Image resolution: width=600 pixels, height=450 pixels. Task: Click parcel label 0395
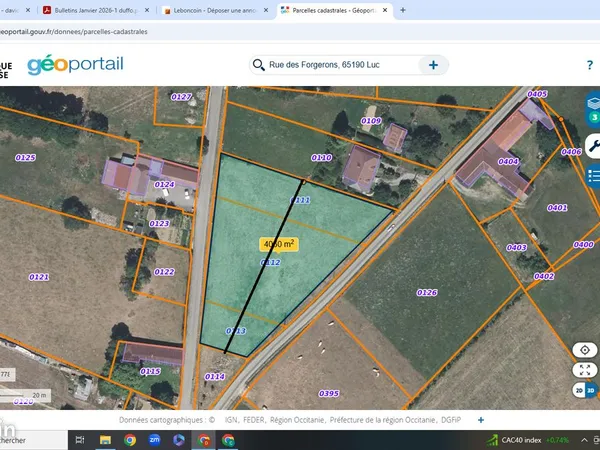tap(329, 394)
